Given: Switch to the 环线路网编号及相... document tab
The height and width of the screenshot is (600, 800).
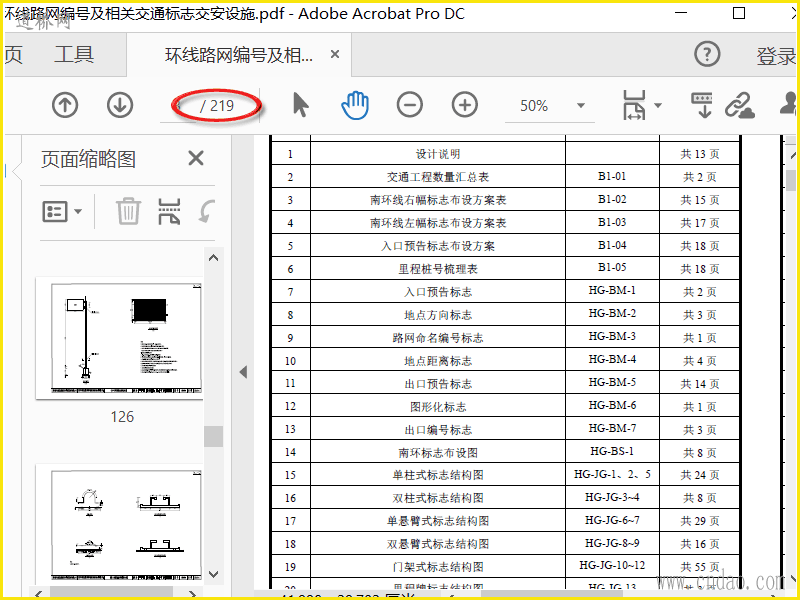Looking at the screenshot, I should (x=239, y=55).
